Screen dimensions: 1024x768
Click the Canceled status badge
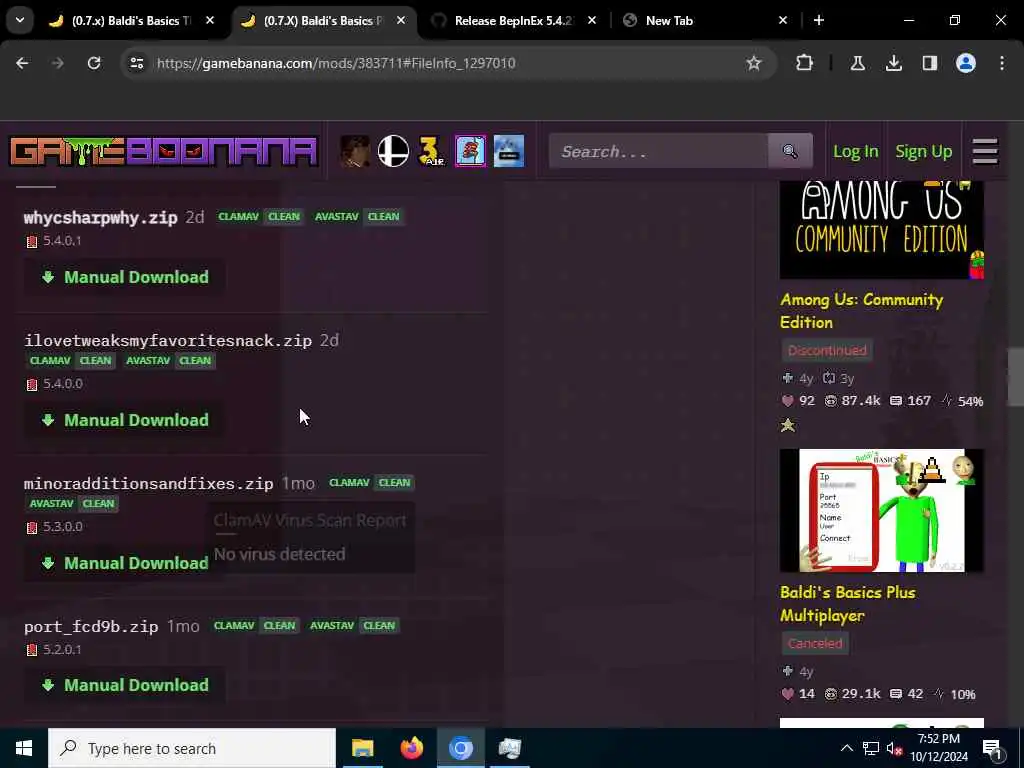[815, 644]
